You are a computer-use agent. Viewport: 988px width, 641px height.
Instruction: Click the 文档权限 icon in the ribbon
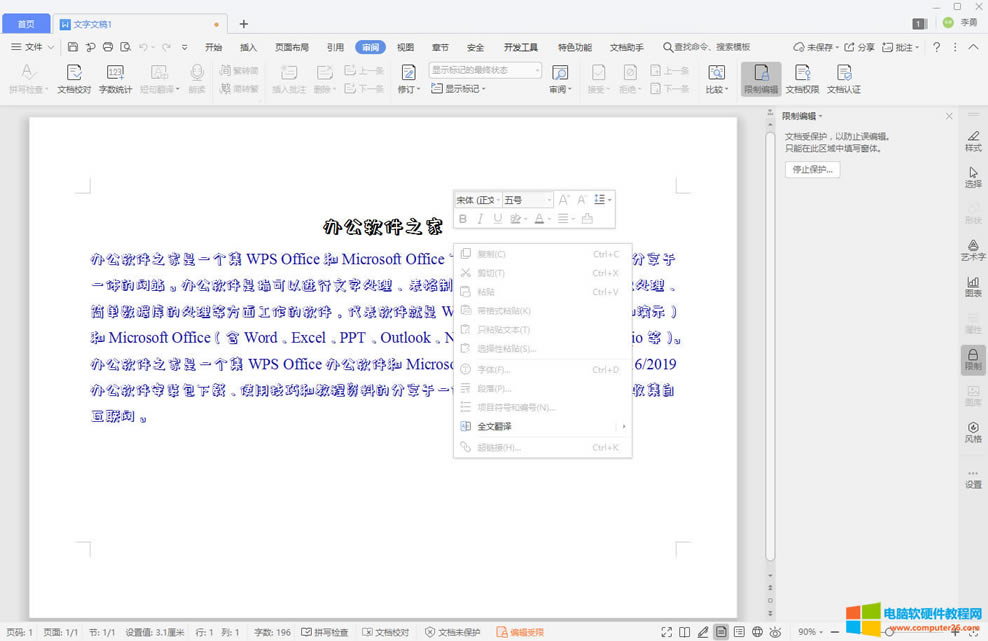tap(802, 78)
